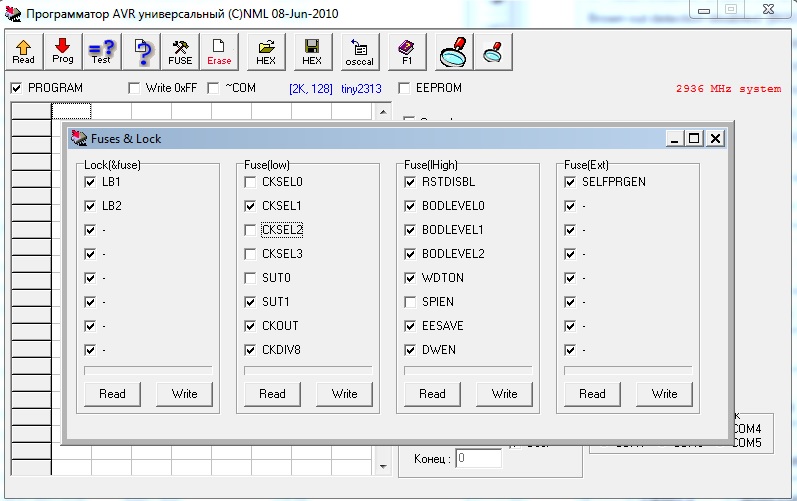Open F1 help book icon
Image resolution: width=797 pixels, height=501 pixels.
point(407,51)
